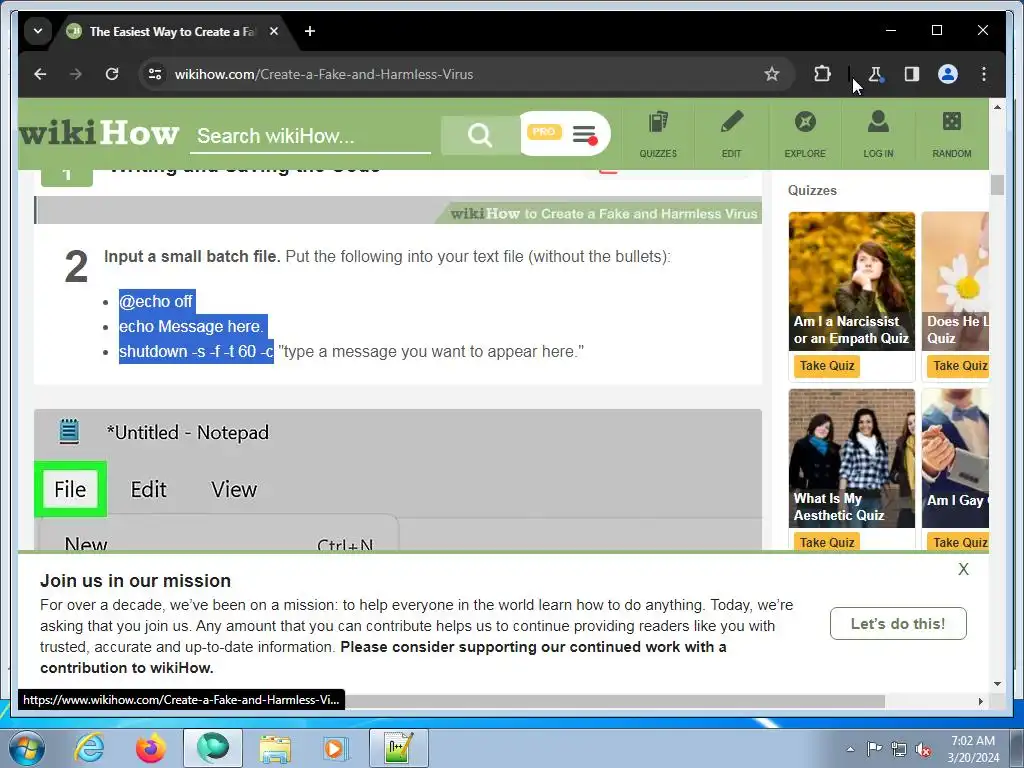Launch Firefox from the taskbar
1024x768 pixels.
[x=151, y=748]
